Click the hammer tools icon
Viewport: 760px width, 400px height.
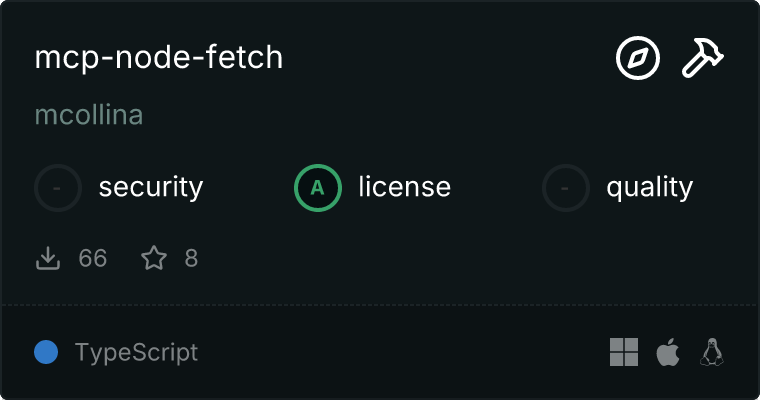point(703,59)
